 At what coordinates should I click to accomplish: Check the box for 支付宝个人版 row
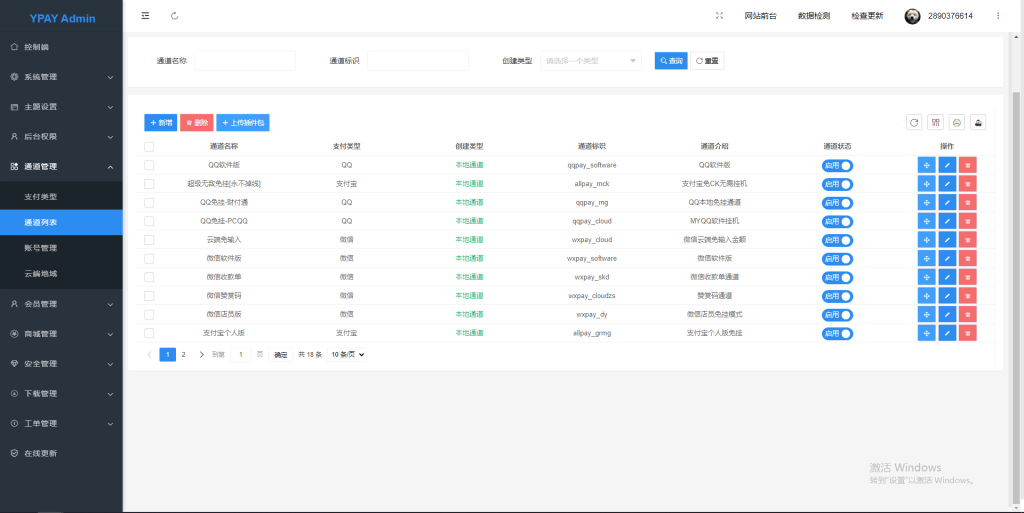tap(149, 333)
